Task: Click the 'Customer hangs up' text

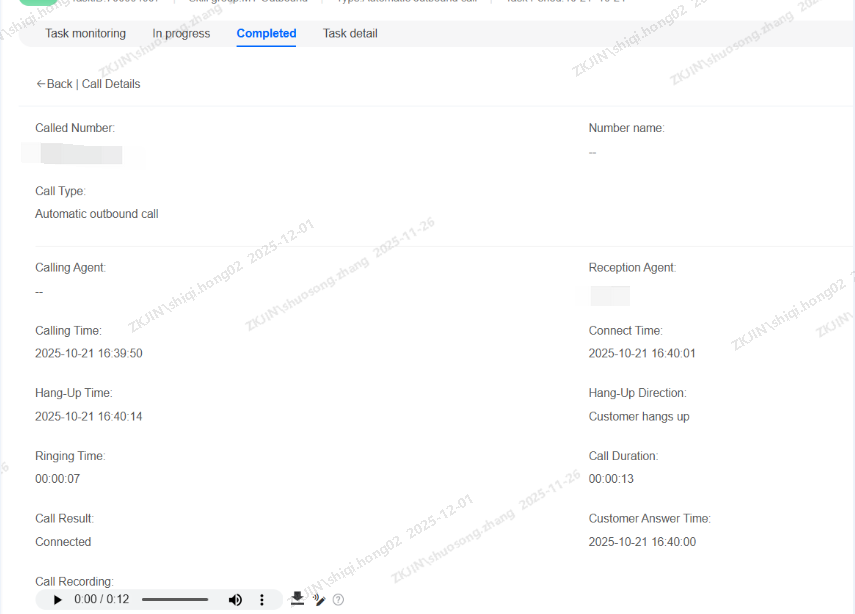Action: [638, 416]
